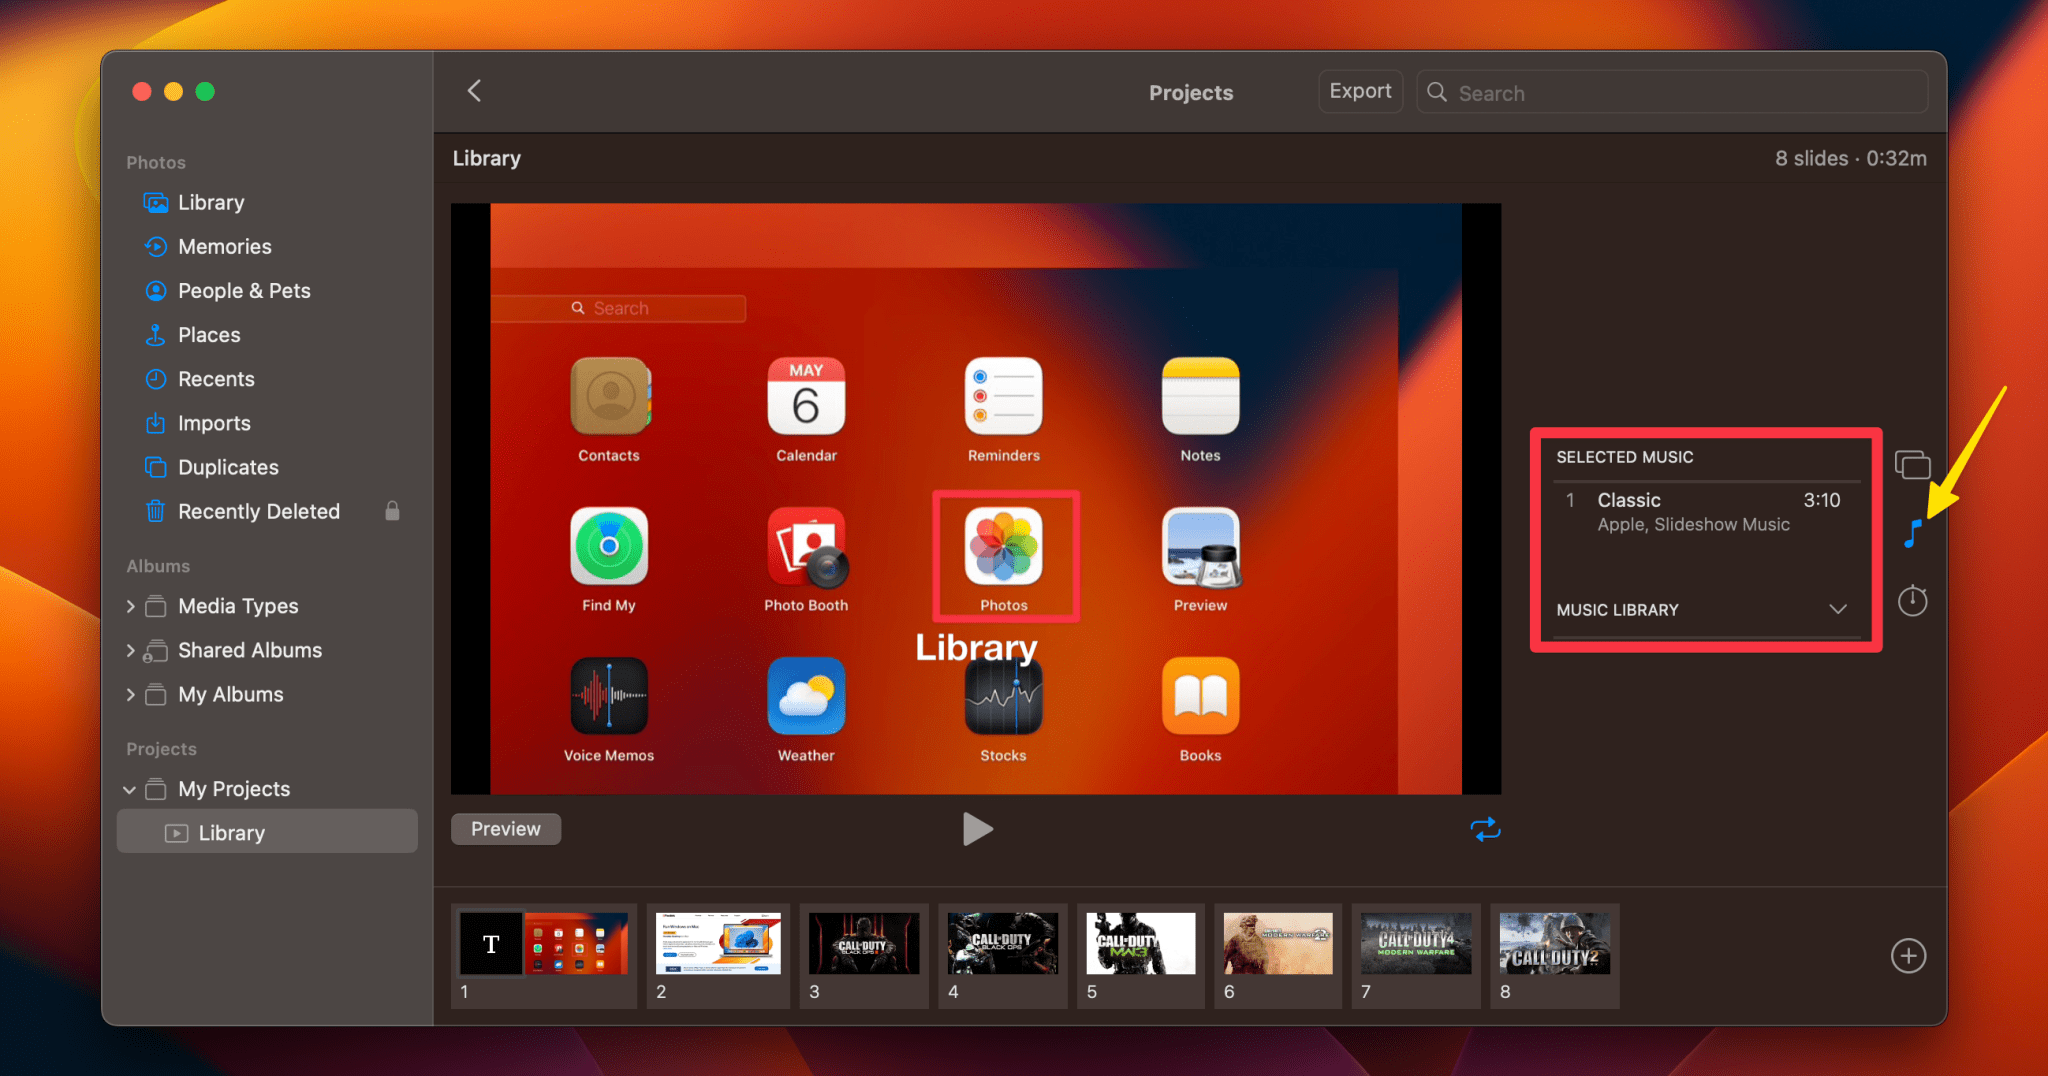Select the Library project under My Projects
Screen dimensions: 2048x1076
tap(231, 831)
